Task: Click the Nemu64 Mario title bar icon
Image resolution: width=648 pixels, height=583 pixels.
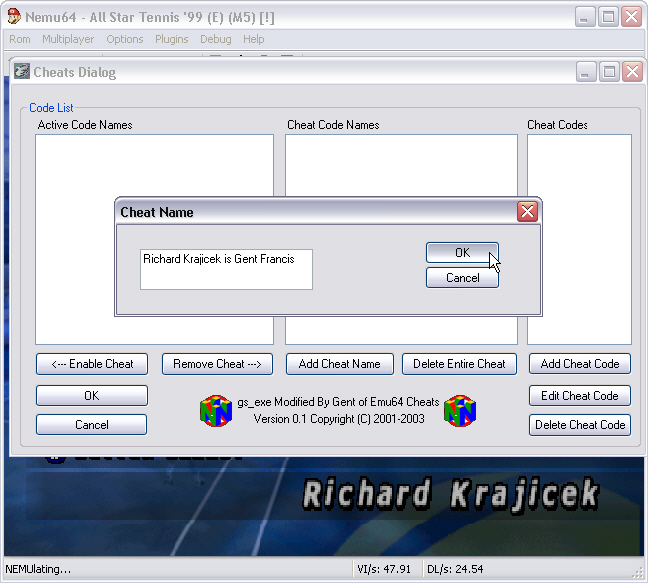Action: click(14, 17)
